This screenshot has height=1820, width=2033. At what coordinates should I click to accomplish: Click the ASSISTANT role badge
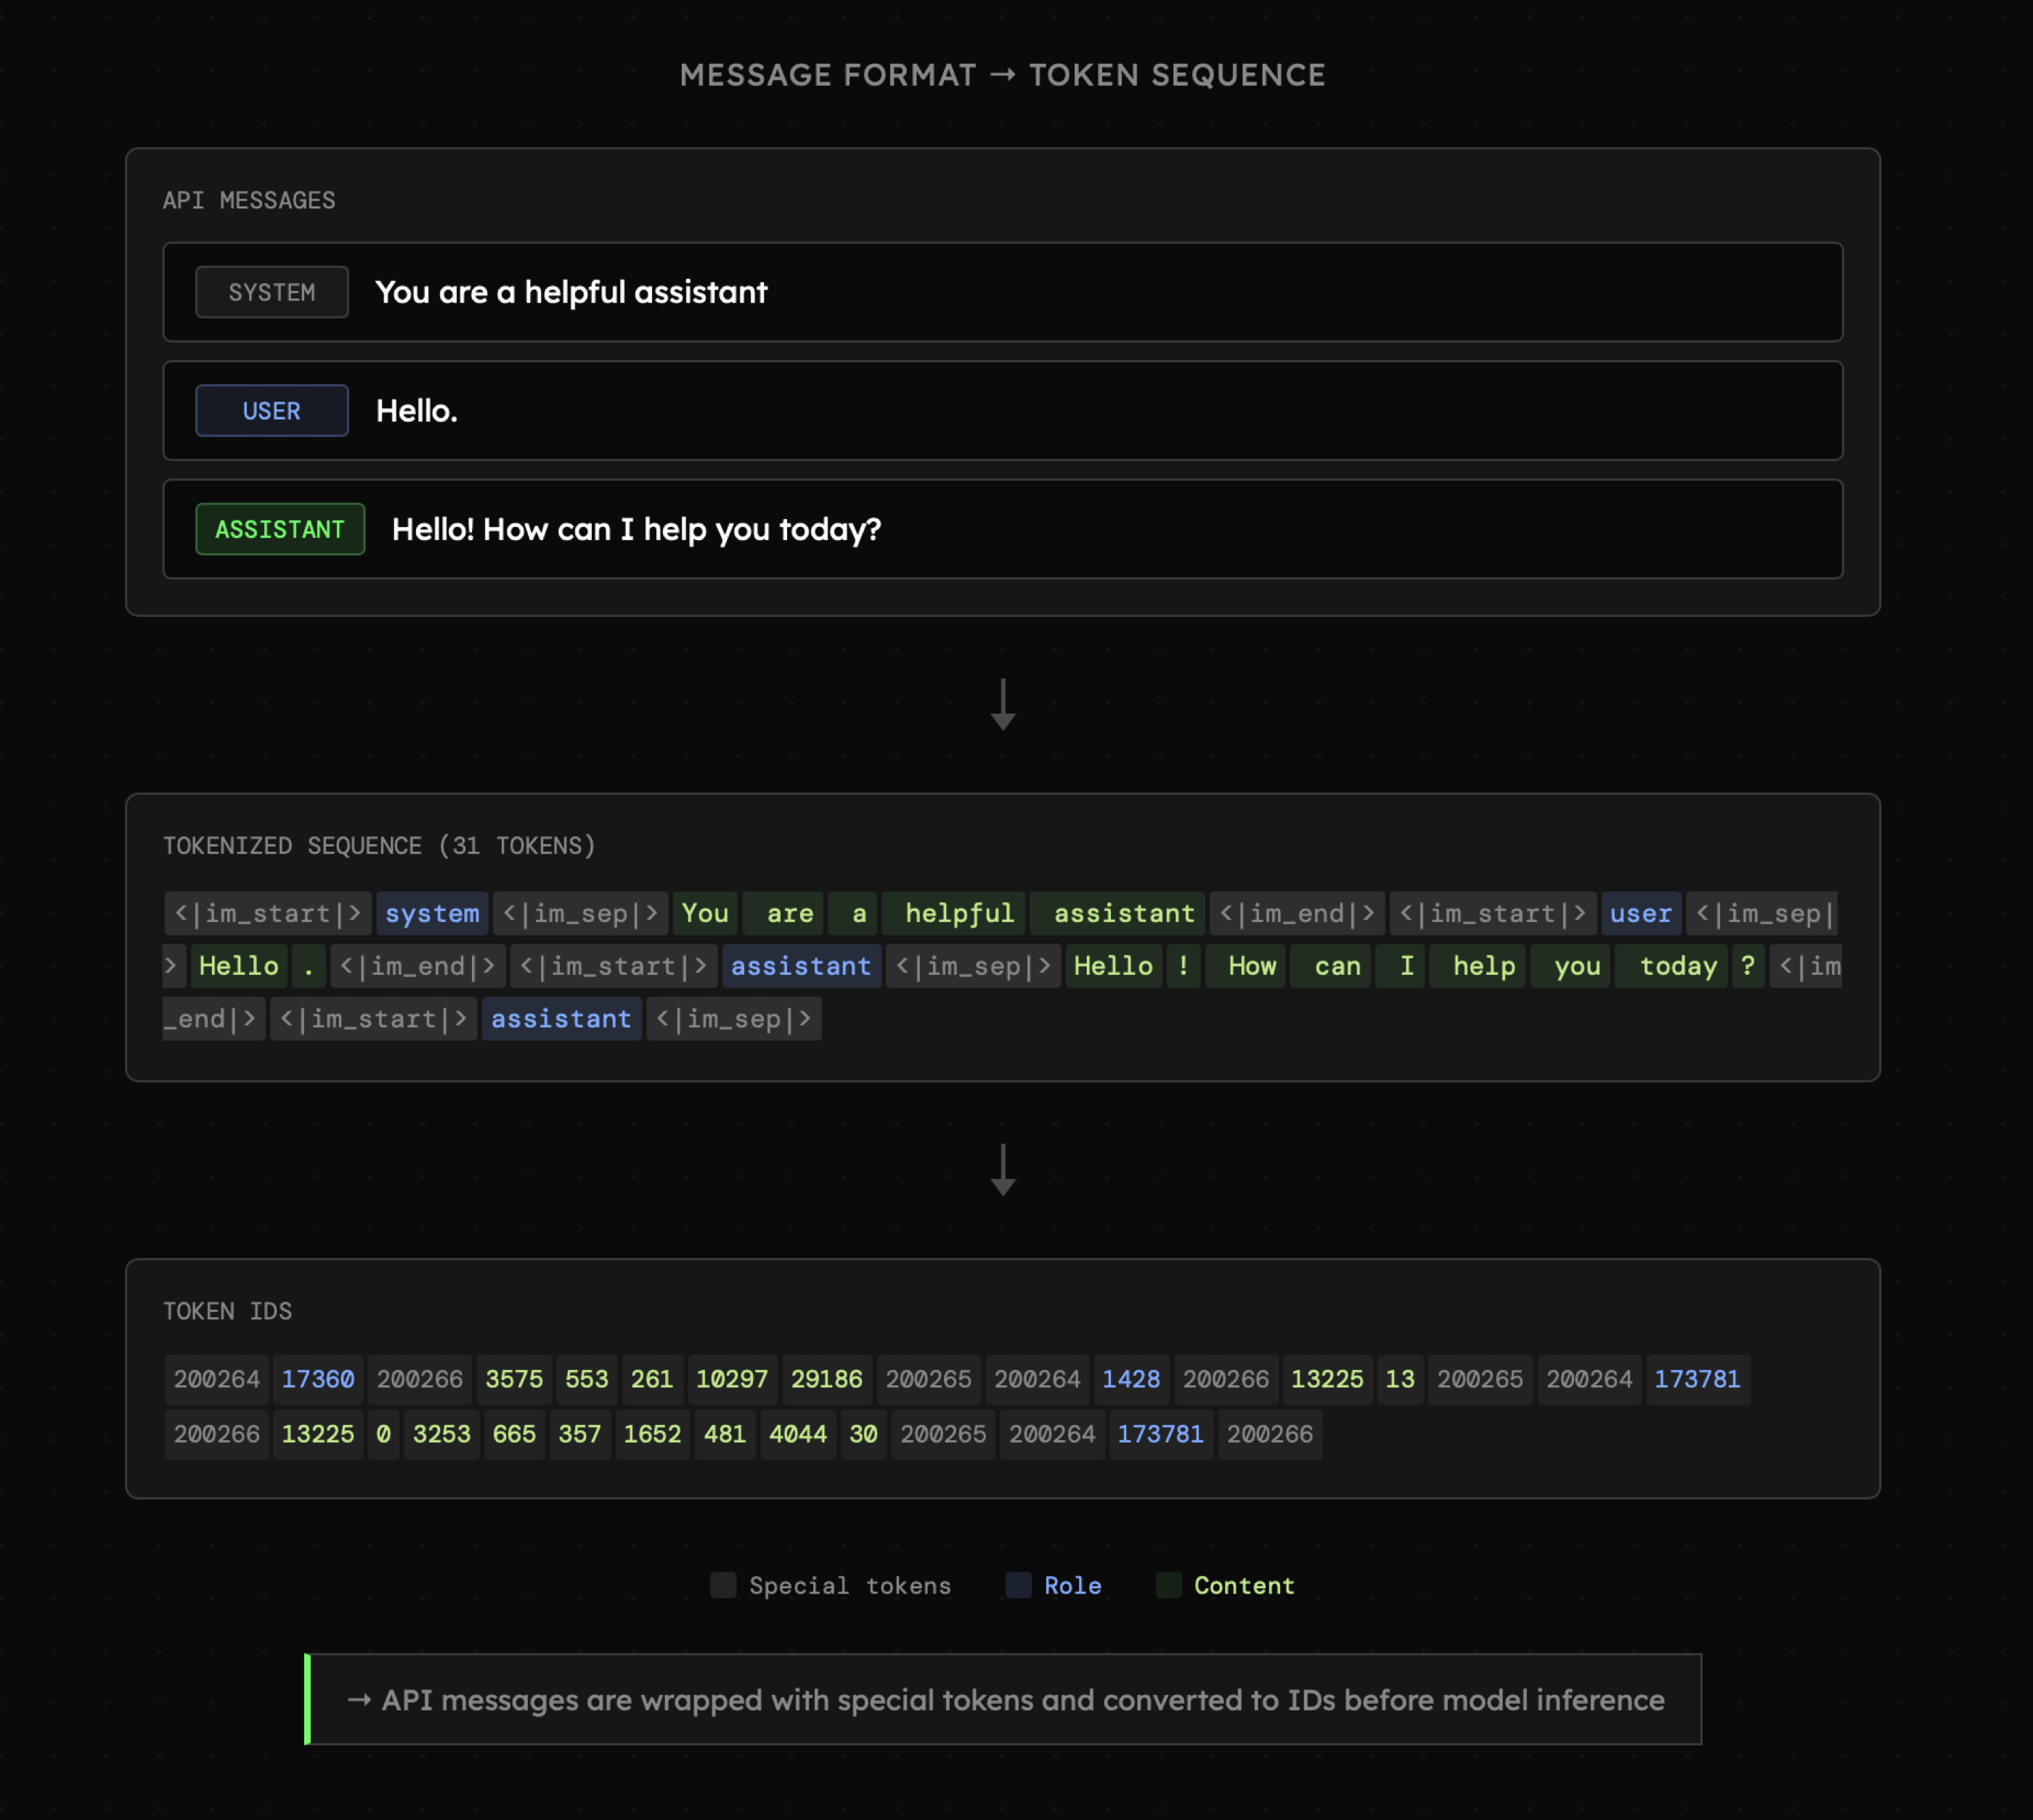tap(280, 529)
